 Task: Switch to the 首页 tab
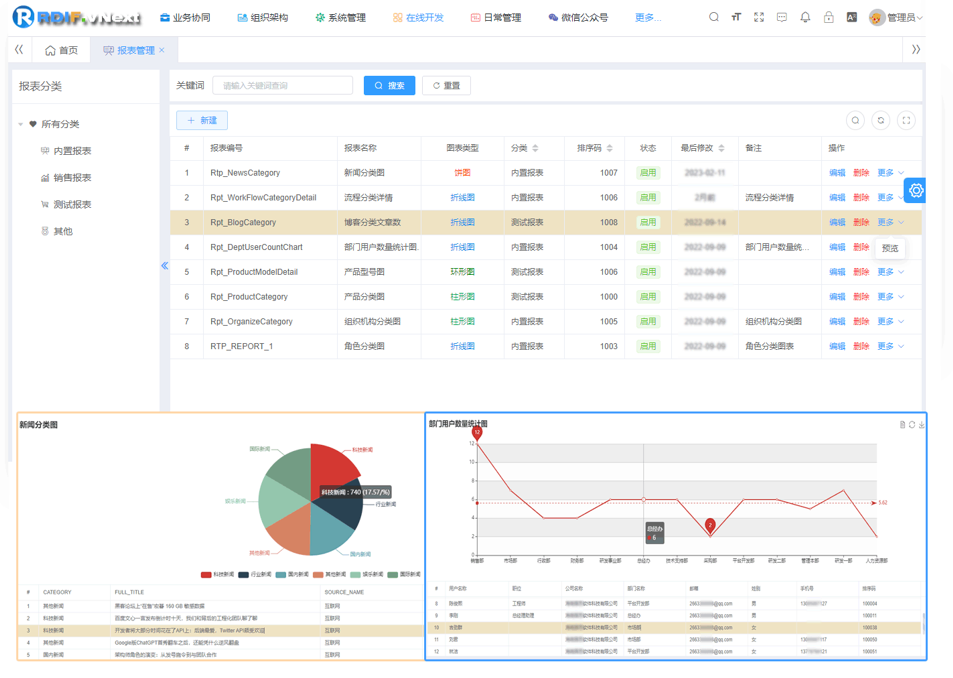click(61, 50)
